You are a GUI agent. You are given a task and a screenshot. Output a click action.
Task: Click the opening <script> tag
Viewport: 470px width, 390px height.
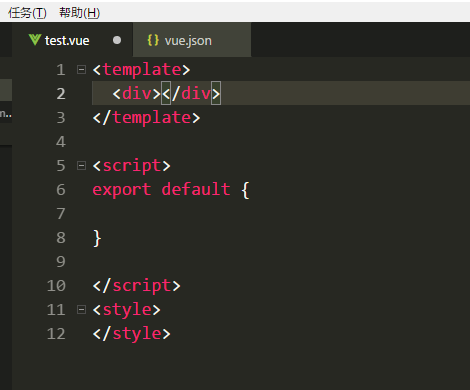(x=131, y=166)
